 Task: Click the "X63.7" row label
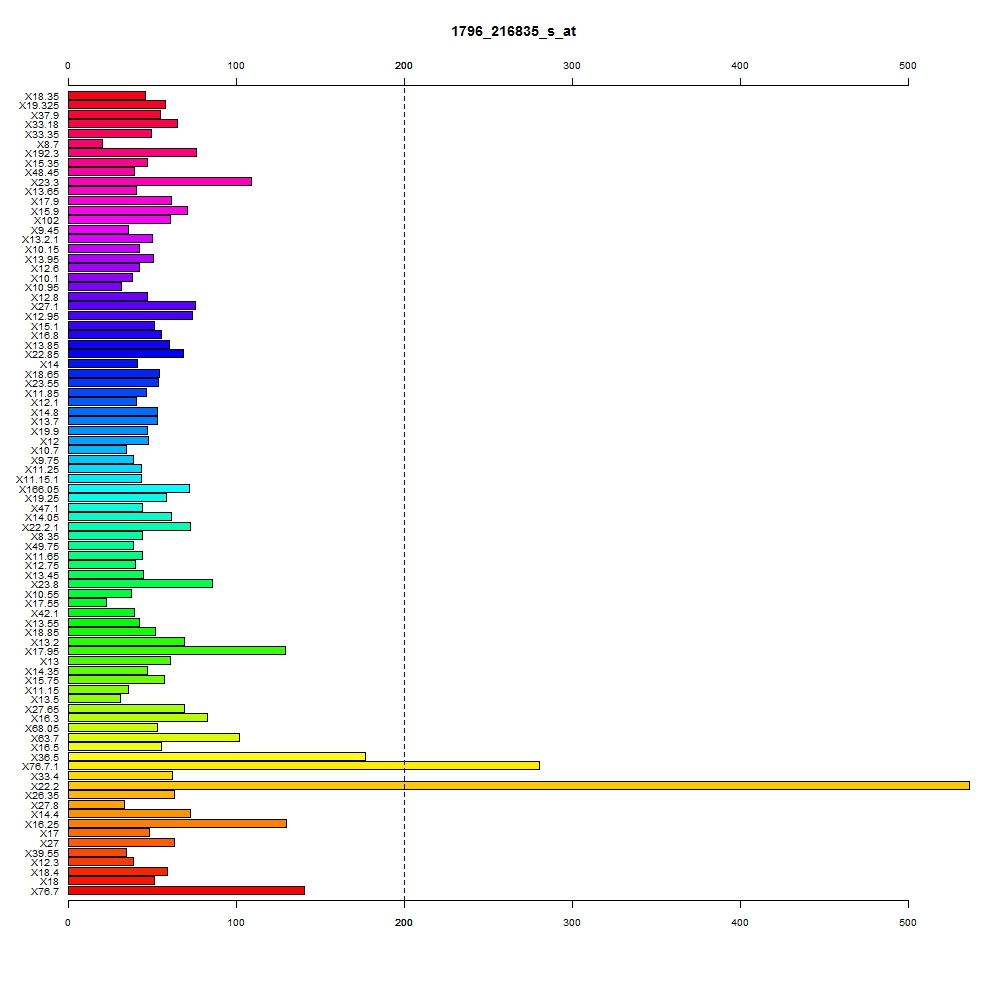45,739
